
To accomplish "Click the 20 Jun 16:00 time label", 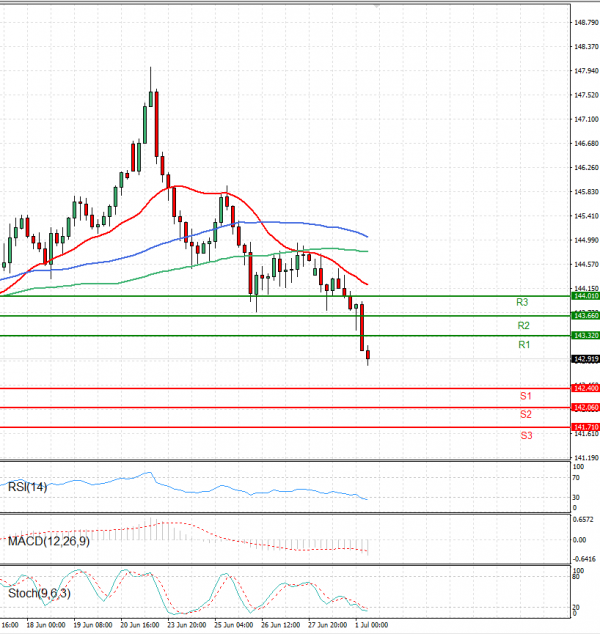I will 140,625.
